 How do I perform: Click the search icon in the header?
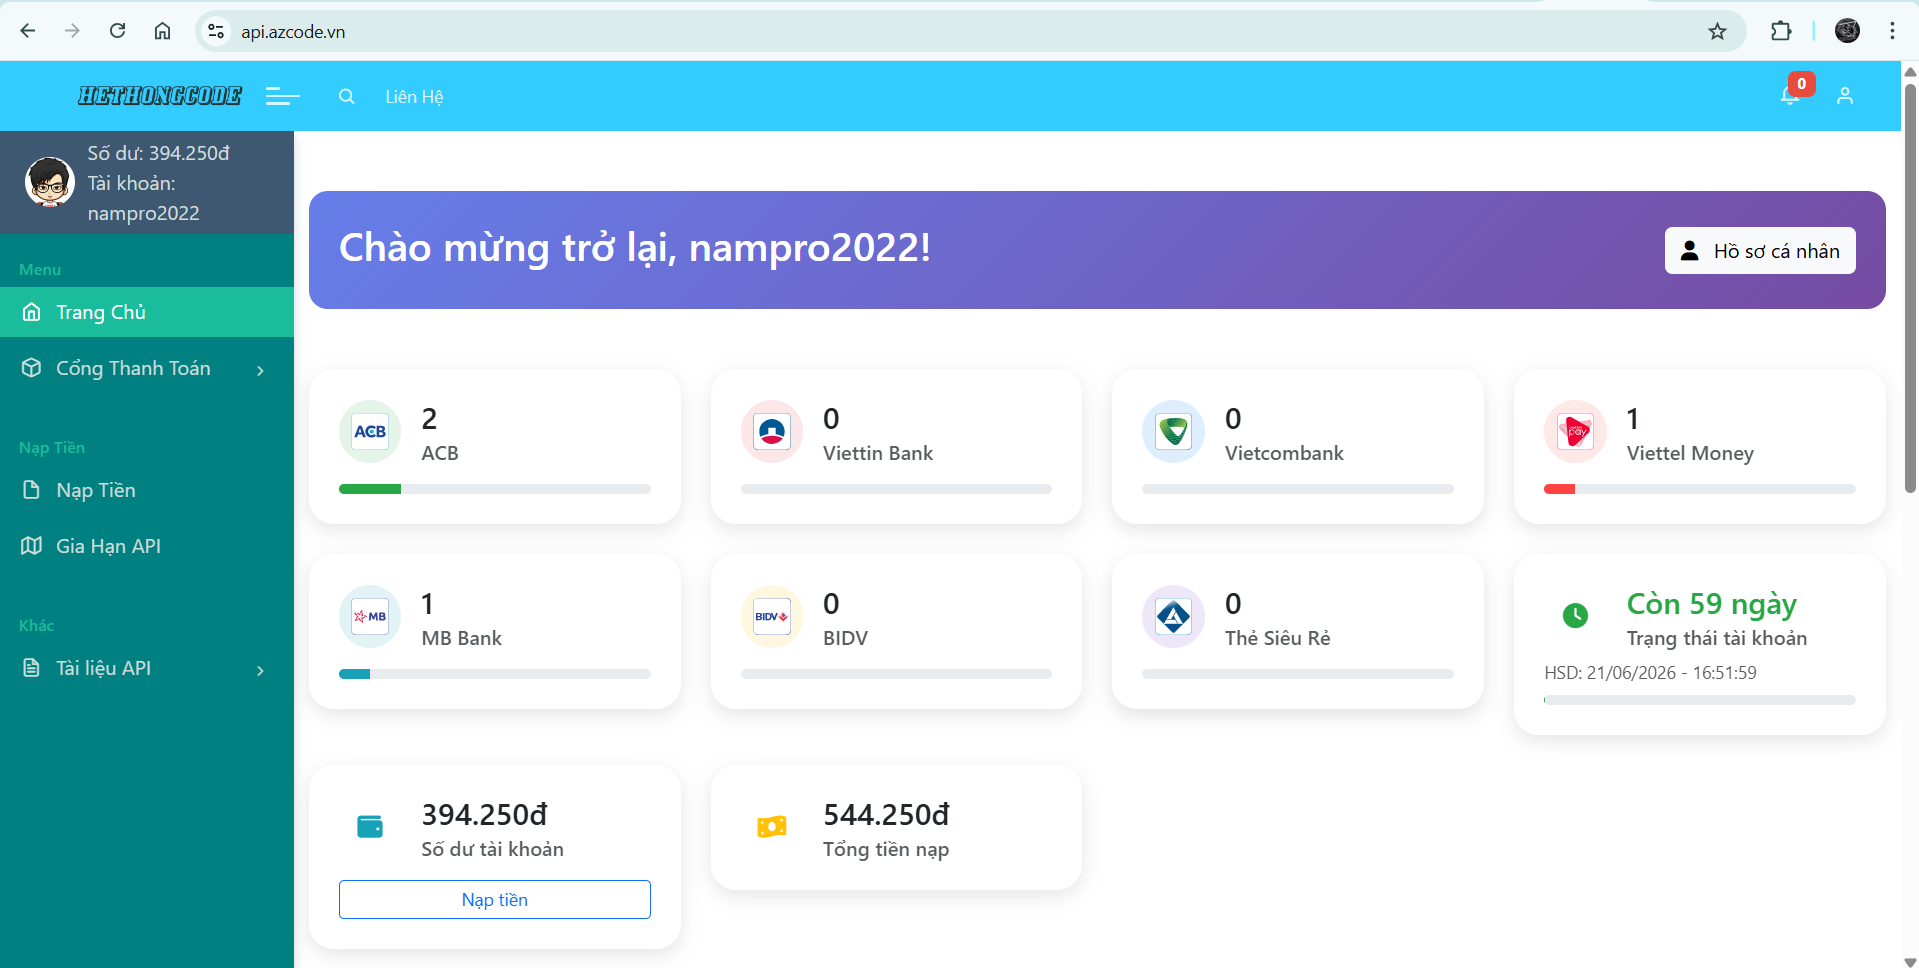[x=346, y=96]
